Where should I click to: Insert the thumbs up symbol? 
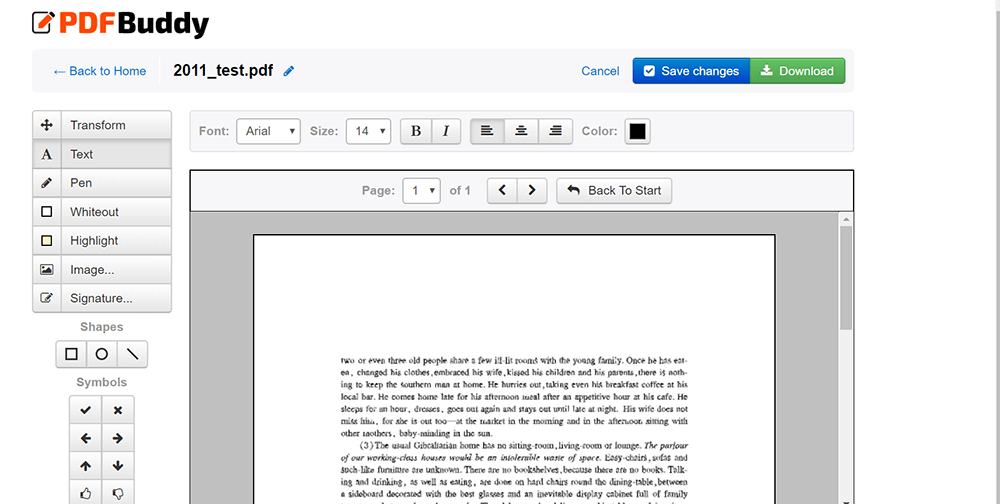coord(86,493)
